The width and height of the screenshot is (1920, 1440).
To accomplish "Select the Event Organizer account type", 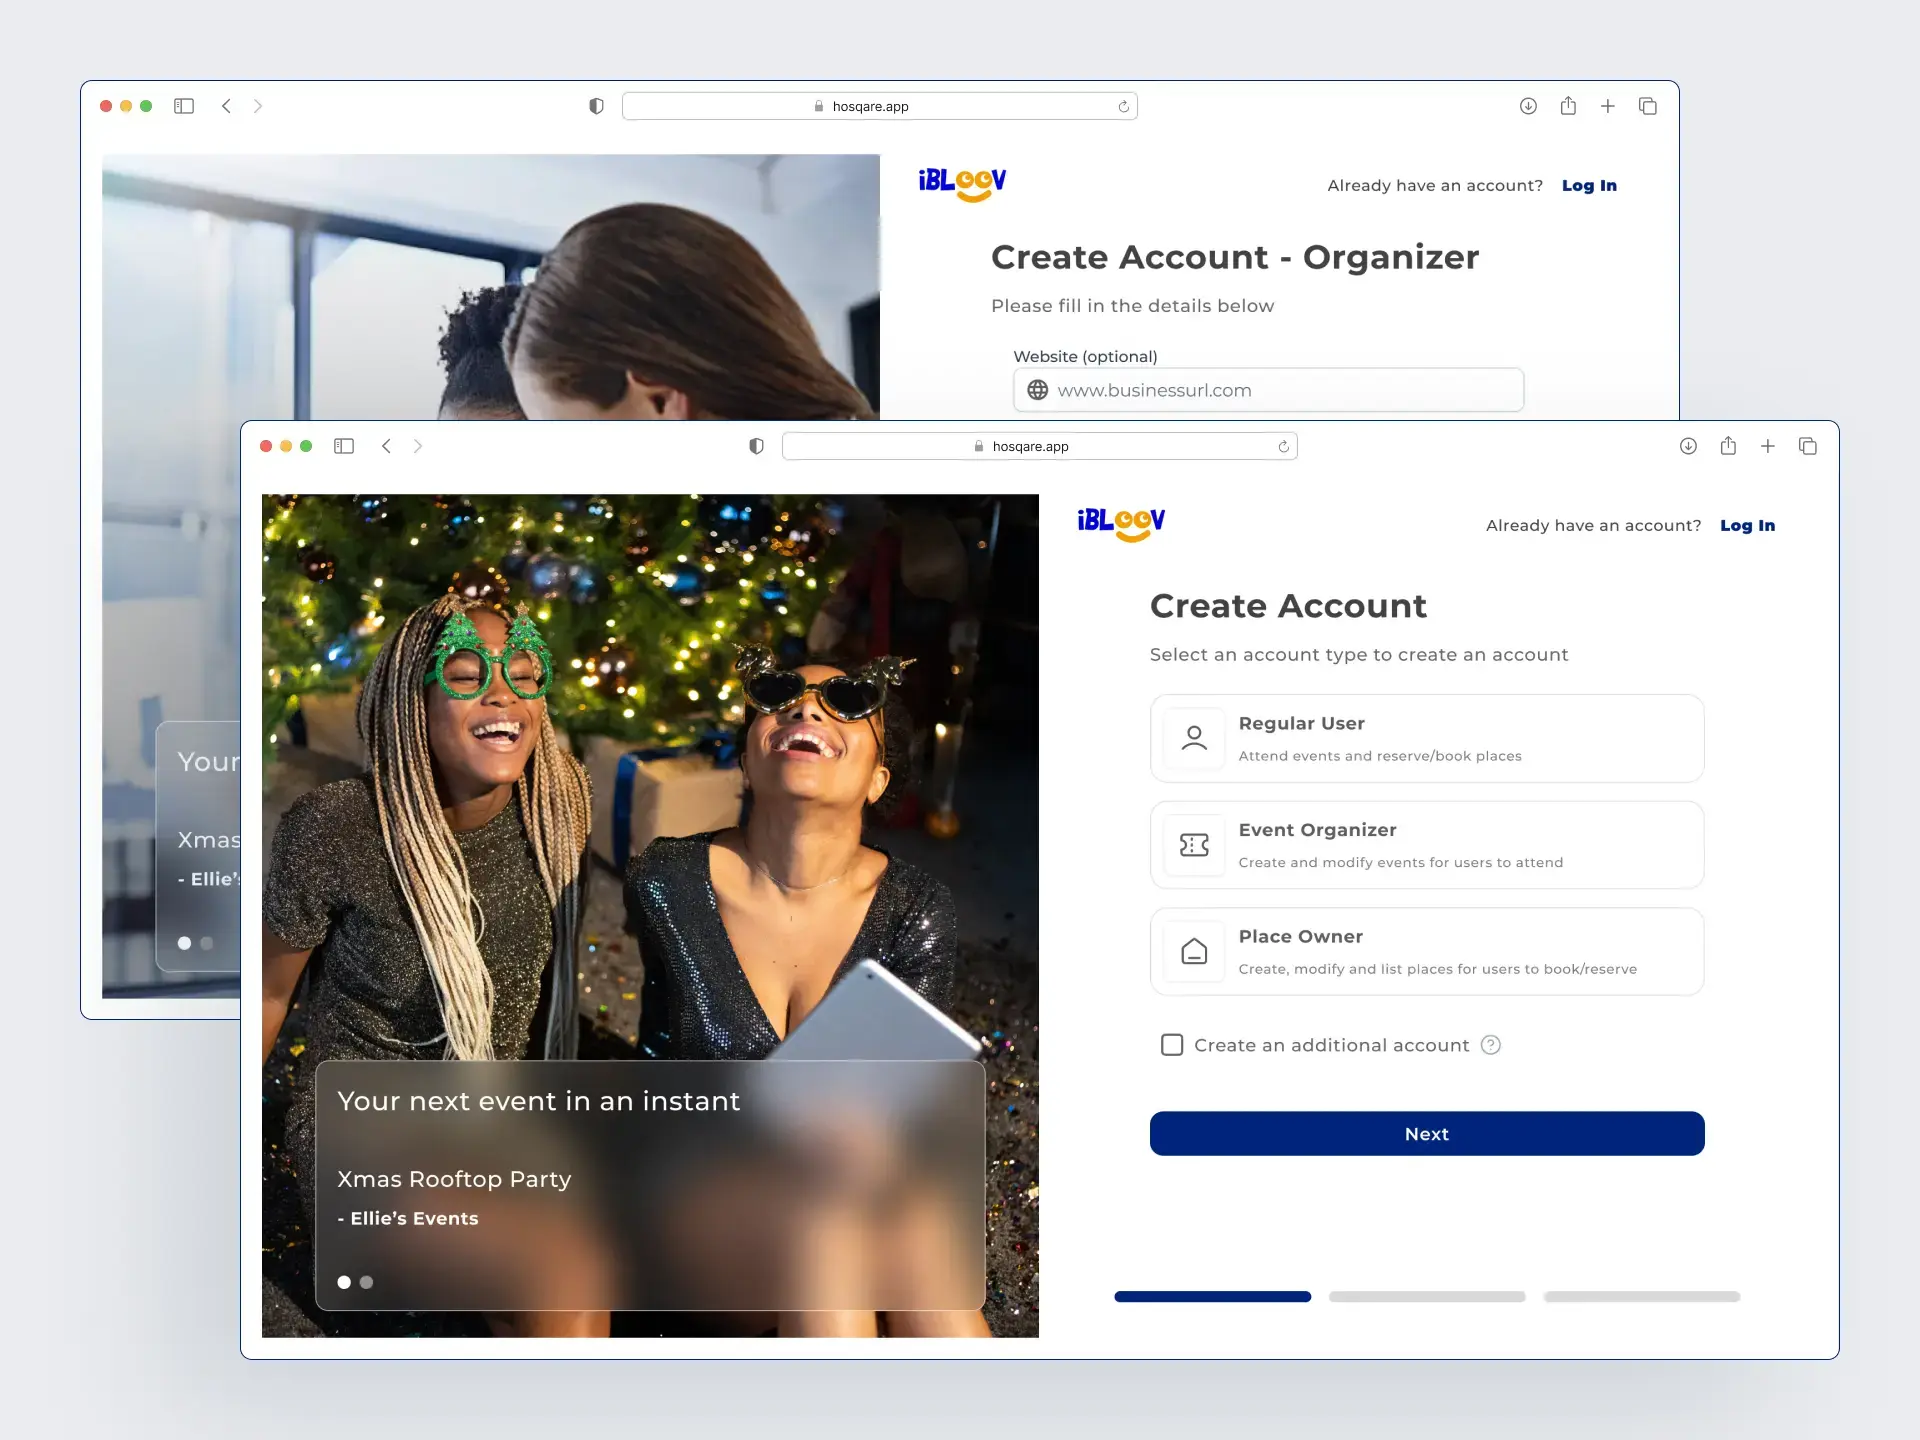I will click(1426, 845).
